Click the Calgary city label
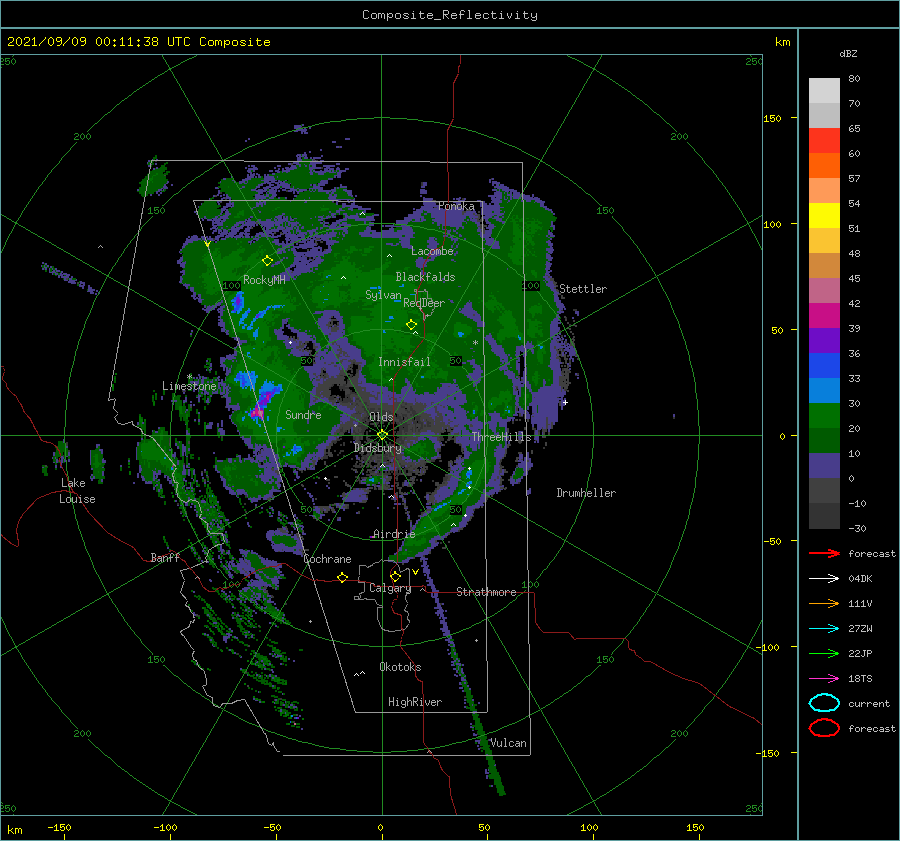The height and width of the screenshot is (841, 900). (390, 588)
